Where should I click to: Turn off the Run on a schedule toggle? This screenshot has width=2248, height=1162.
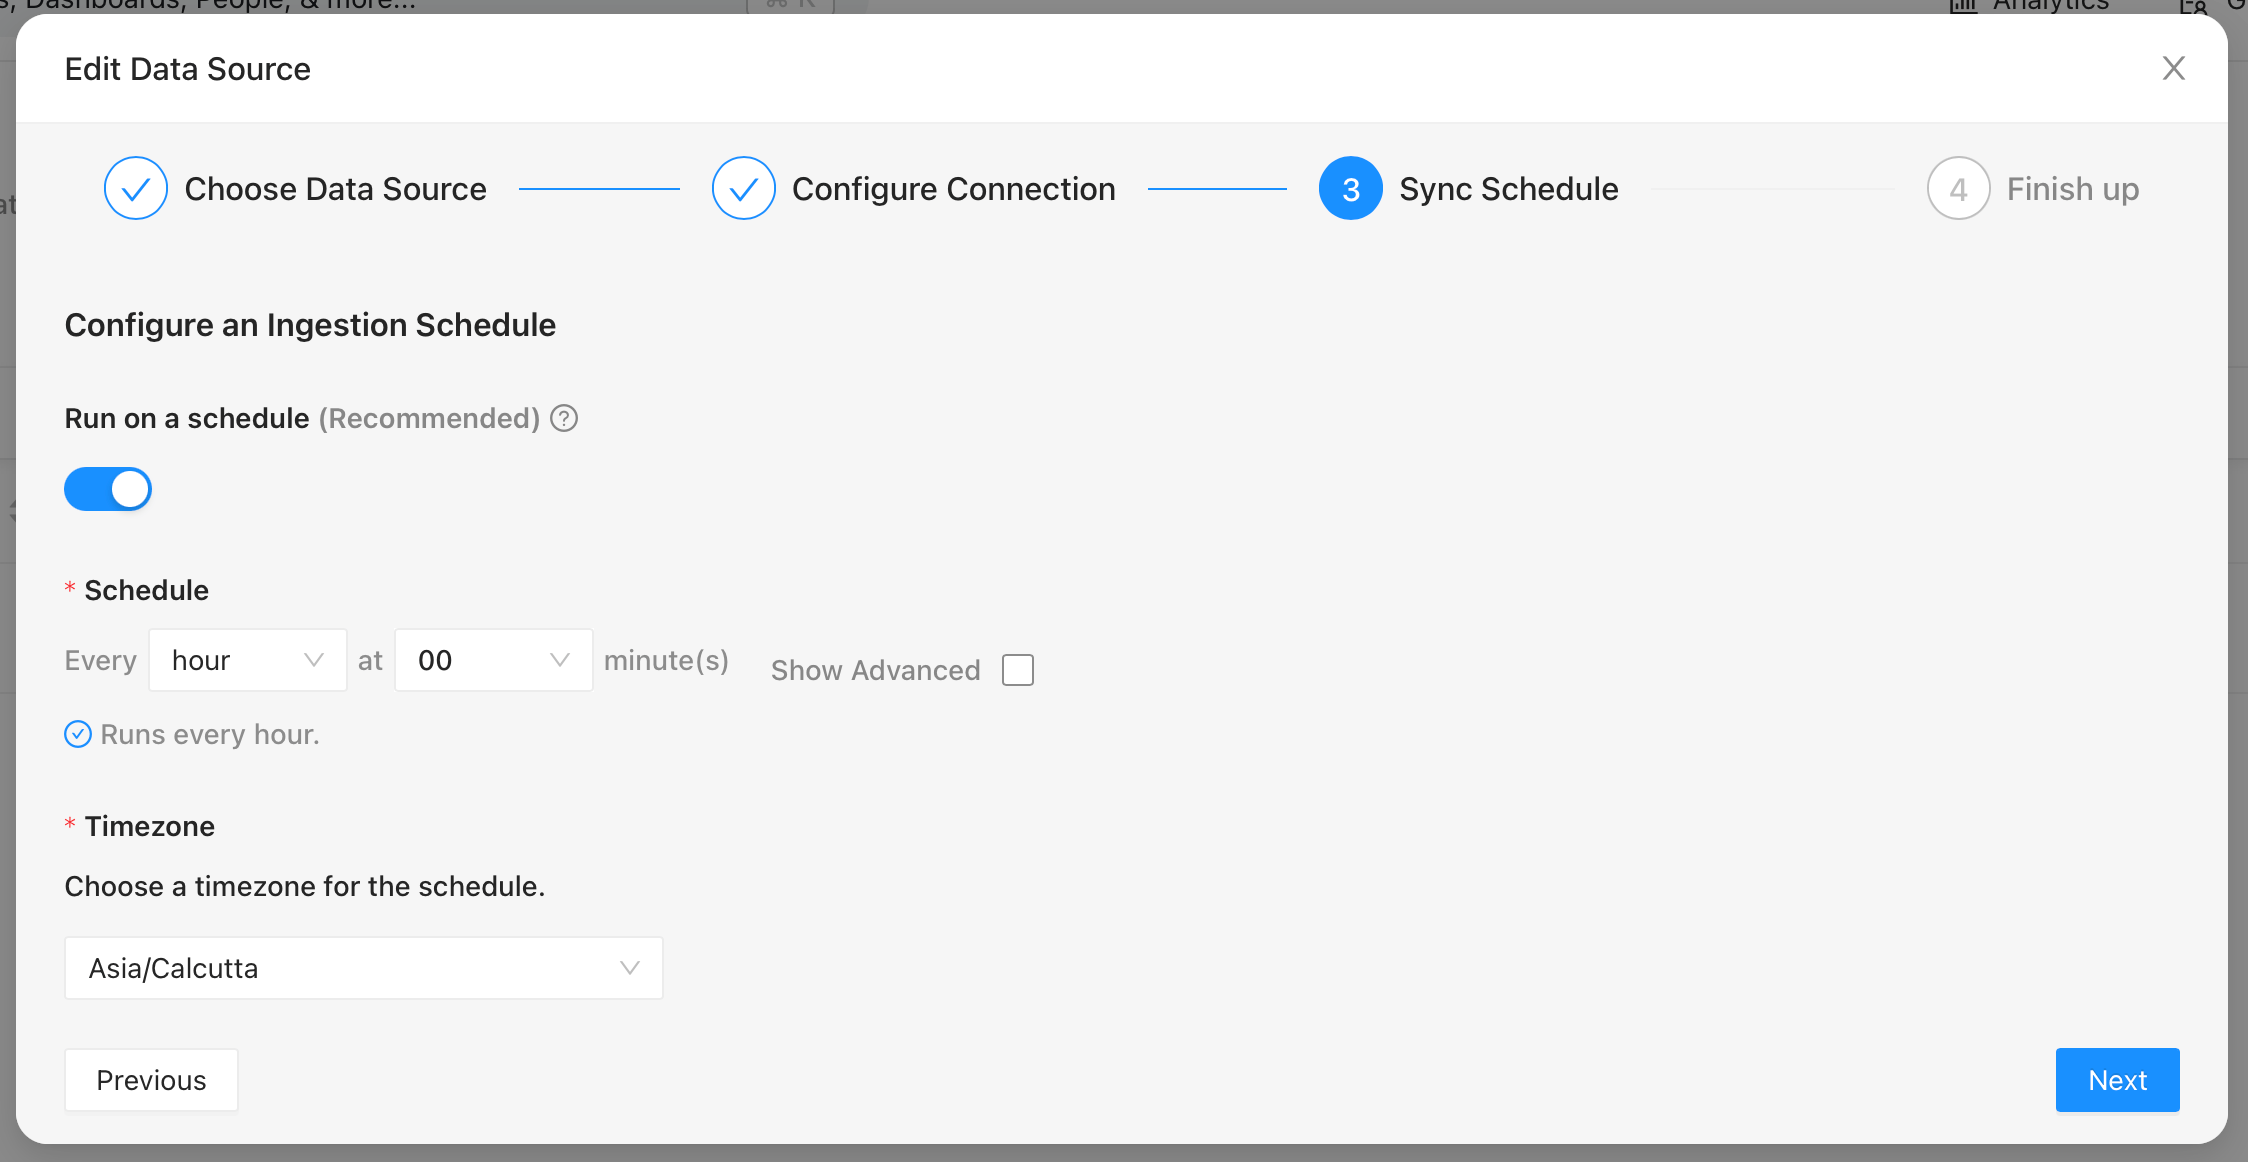coord(108,489)
